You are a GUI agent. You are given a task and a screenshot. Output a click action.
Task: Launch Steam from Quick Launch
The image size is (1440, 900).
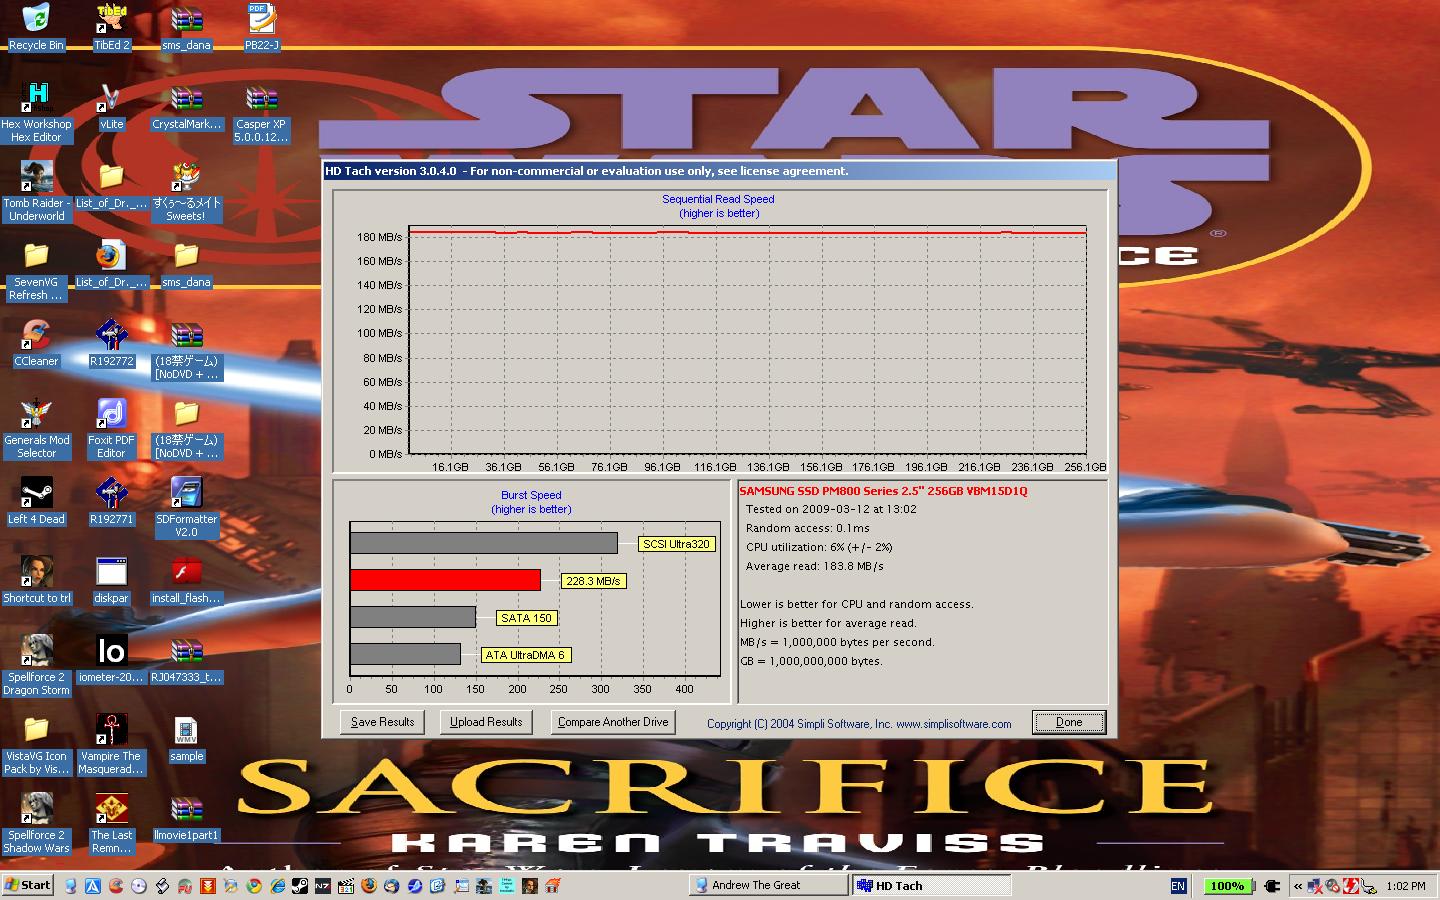(x=299, y=885)
